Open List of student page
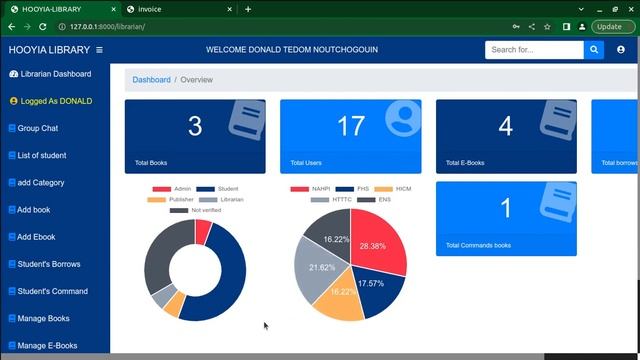The height and width of the screenshot is (360, 640). point(42,156)
